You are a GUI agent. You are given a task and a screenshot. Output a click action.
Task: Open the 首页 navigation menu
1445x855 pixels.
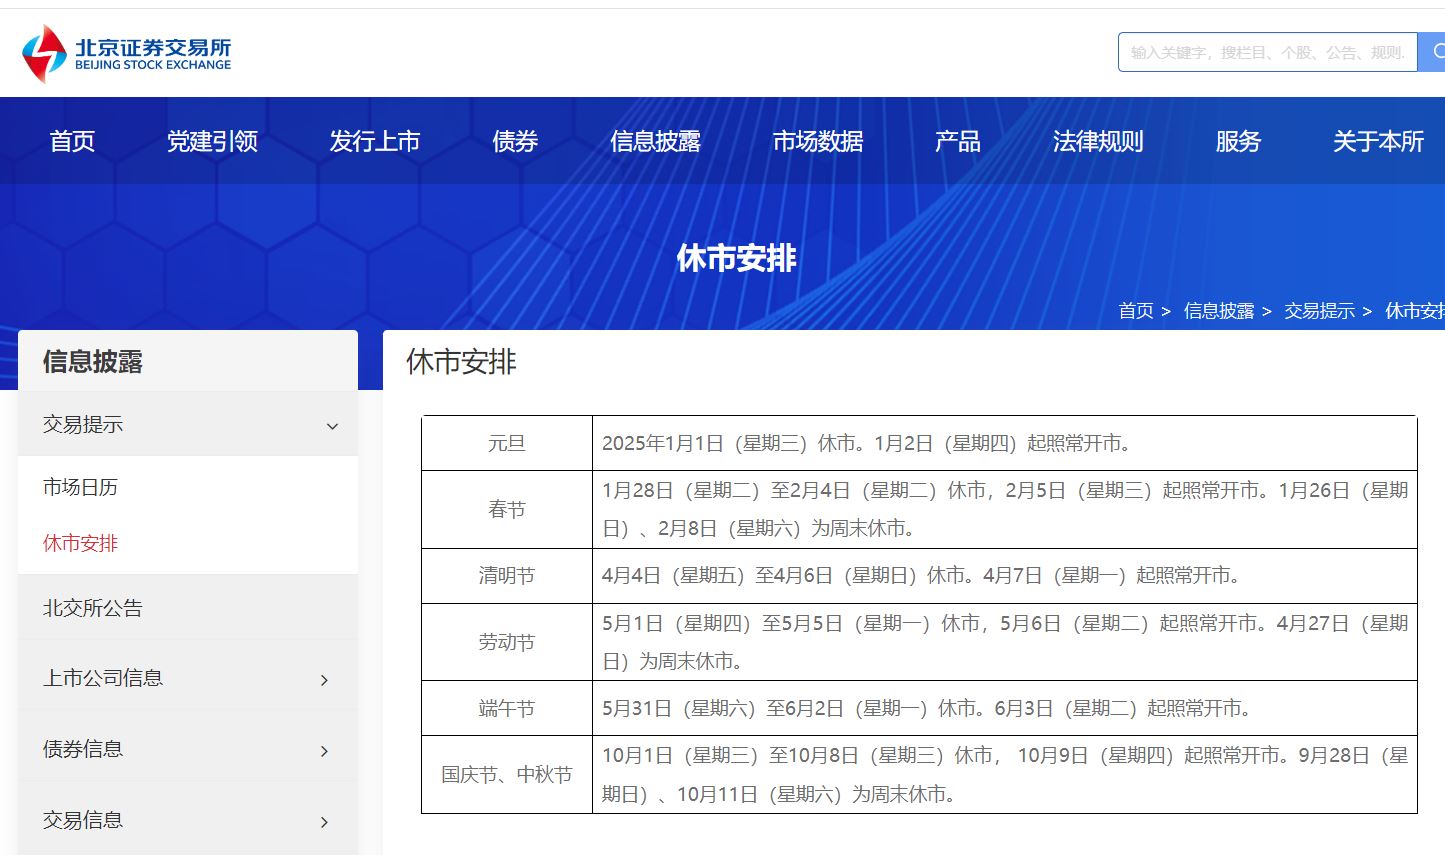click(x=71, y=141)
